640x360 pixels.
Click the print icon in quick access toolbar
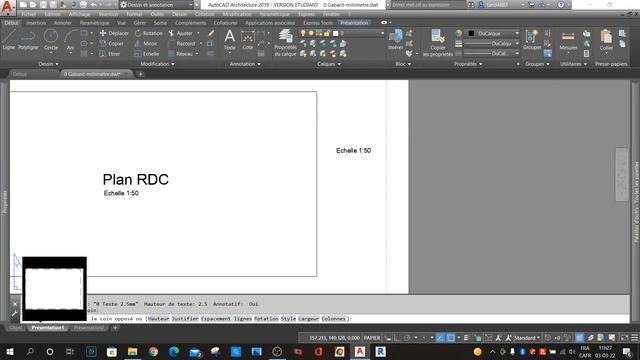[x=83, y=4]
